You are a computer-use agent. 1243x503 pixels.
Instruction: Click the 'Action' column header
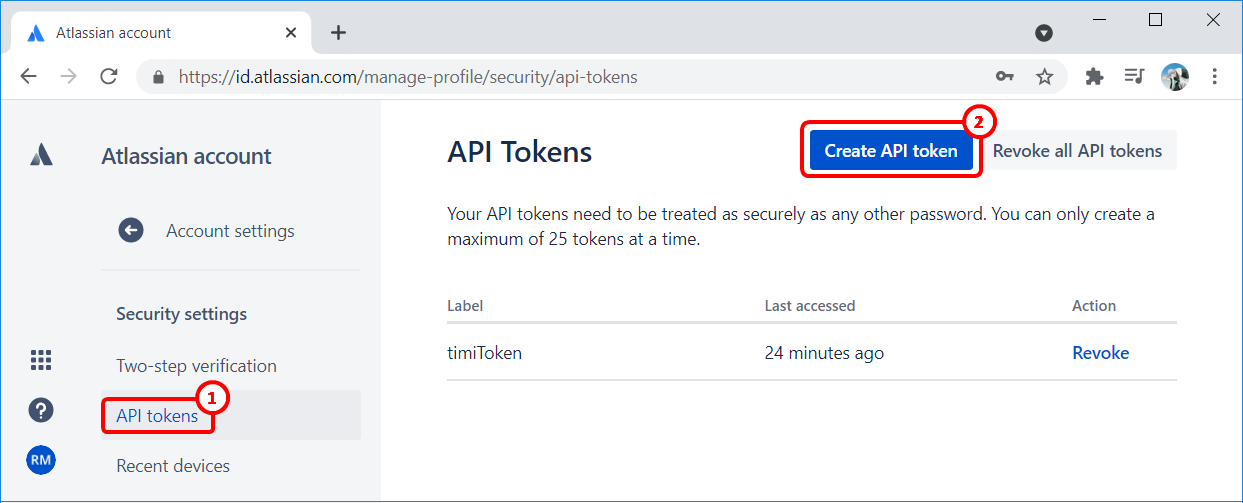(x=1094, y=306)
